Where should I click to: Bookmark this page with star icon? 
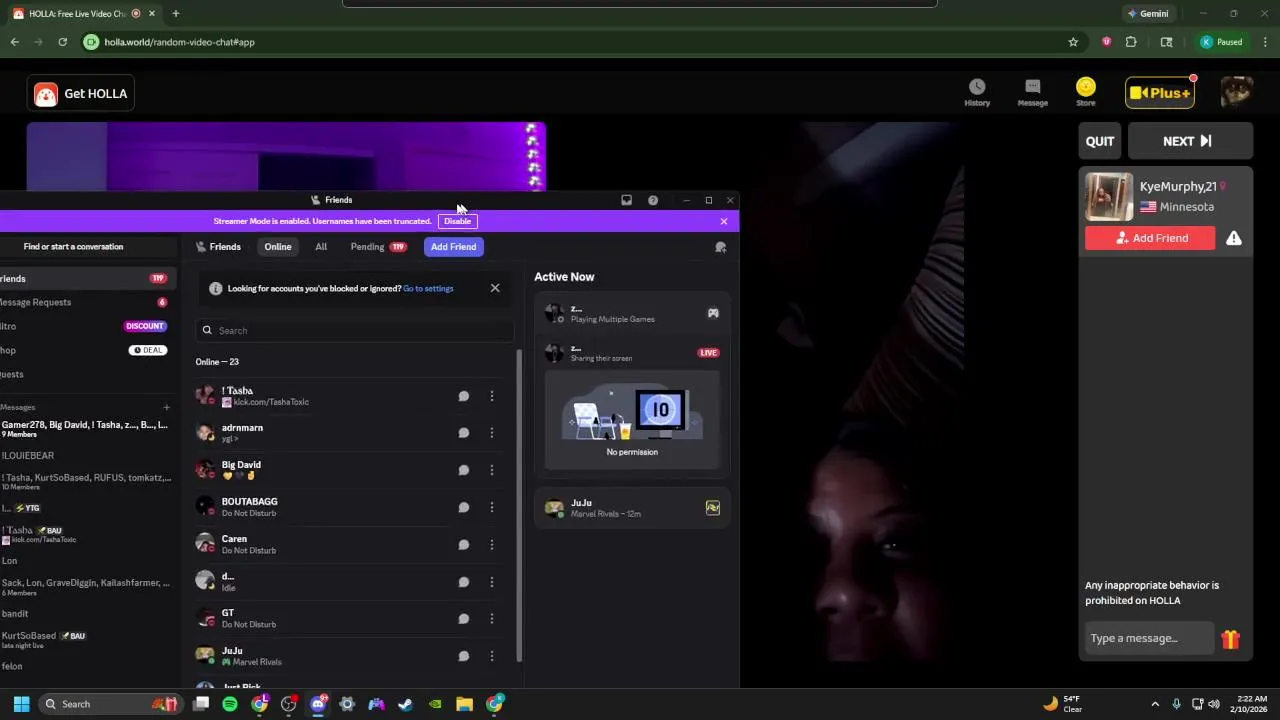click(1073, 42)
